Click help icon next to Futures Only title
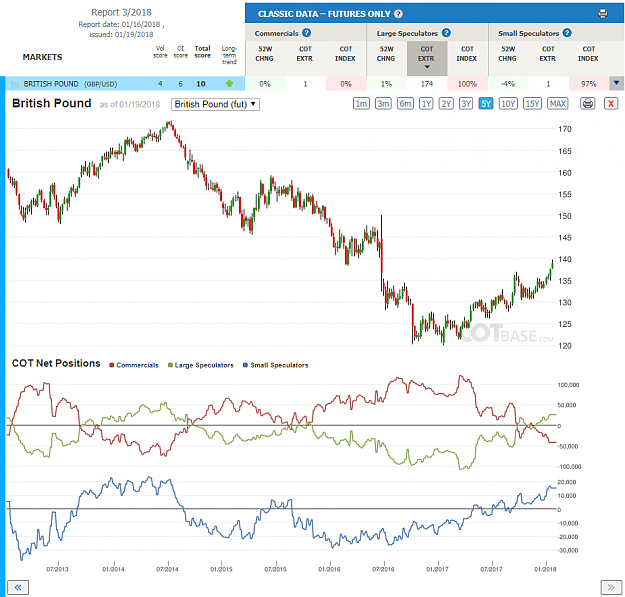The width and height of the screenshot is (625, 597). (398, 14)
